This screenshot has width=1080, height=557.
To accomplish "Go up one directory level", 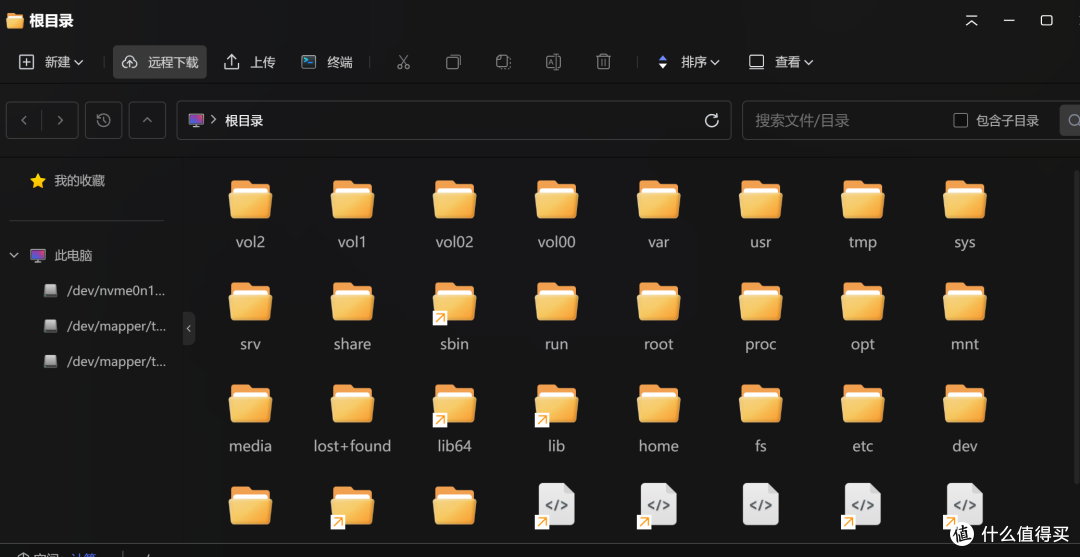I will 147,120.
